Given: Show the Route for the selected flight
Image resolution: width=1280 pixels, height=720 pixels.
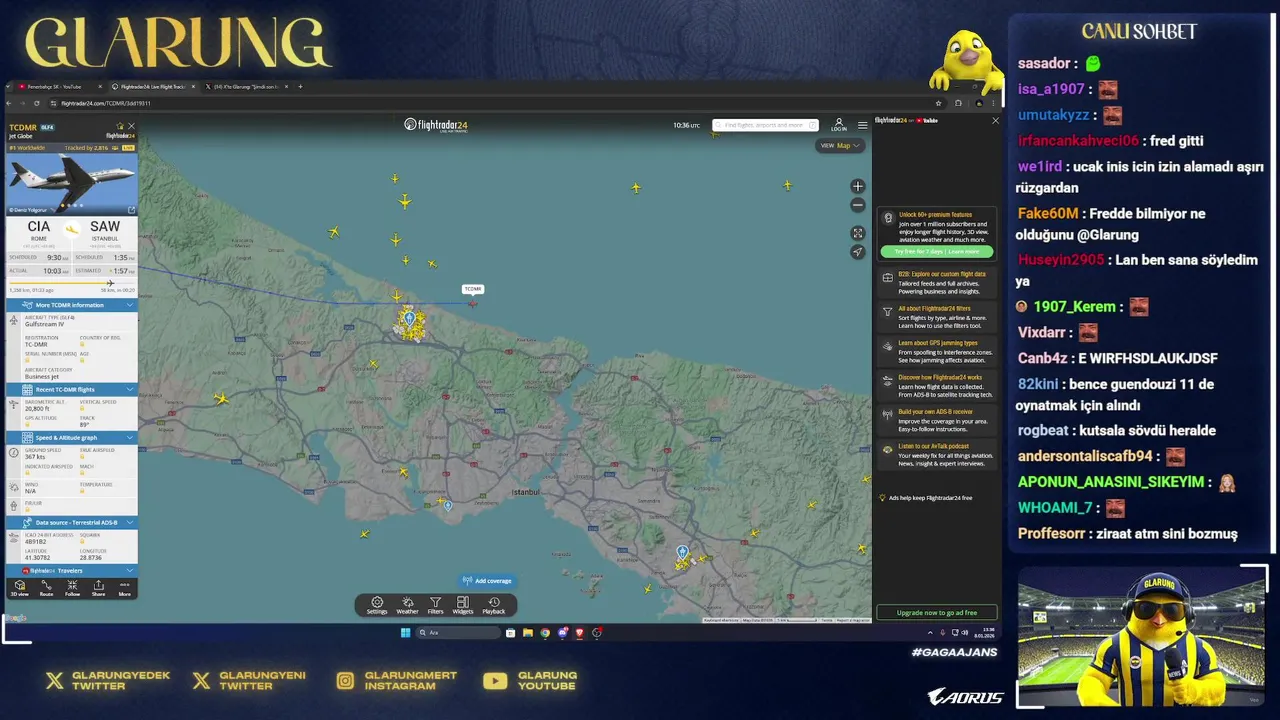Looking at the screenshot, I should pos(46,588).
